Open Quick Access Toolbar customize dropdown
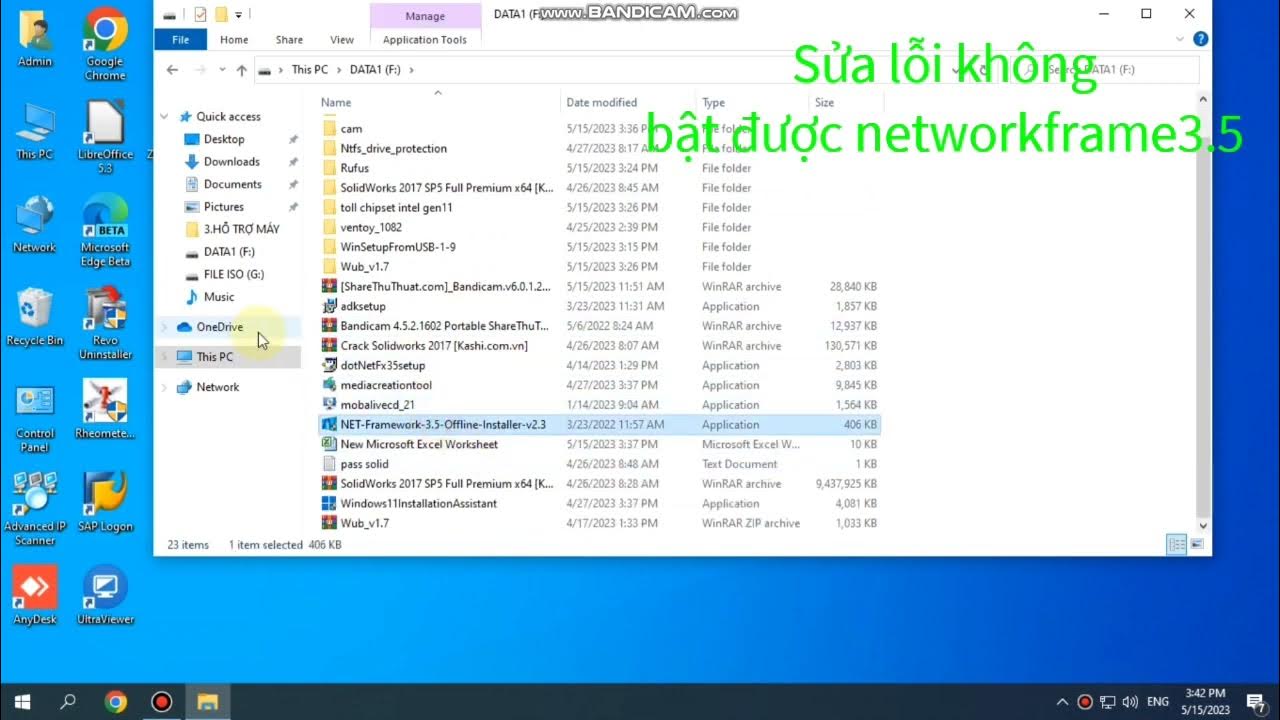The image size is (1280, 720). click(239, 15)
